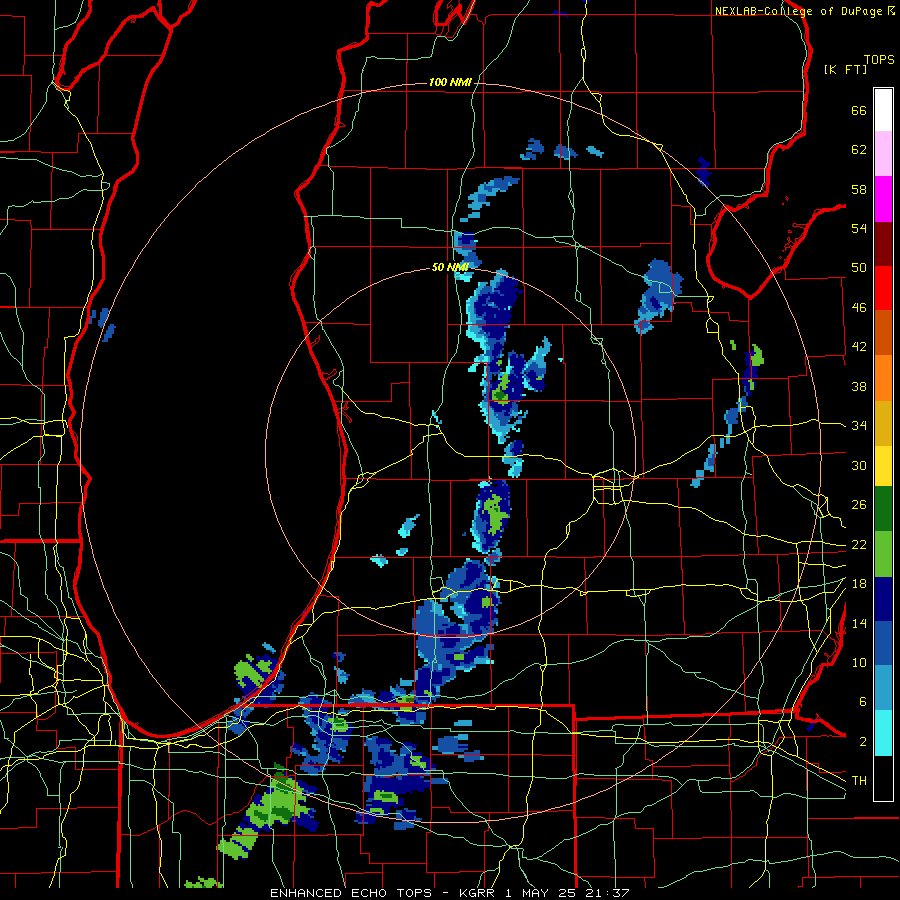Click the 50 NMI range ring label
The image size is (900, 900).
point(450,267)
